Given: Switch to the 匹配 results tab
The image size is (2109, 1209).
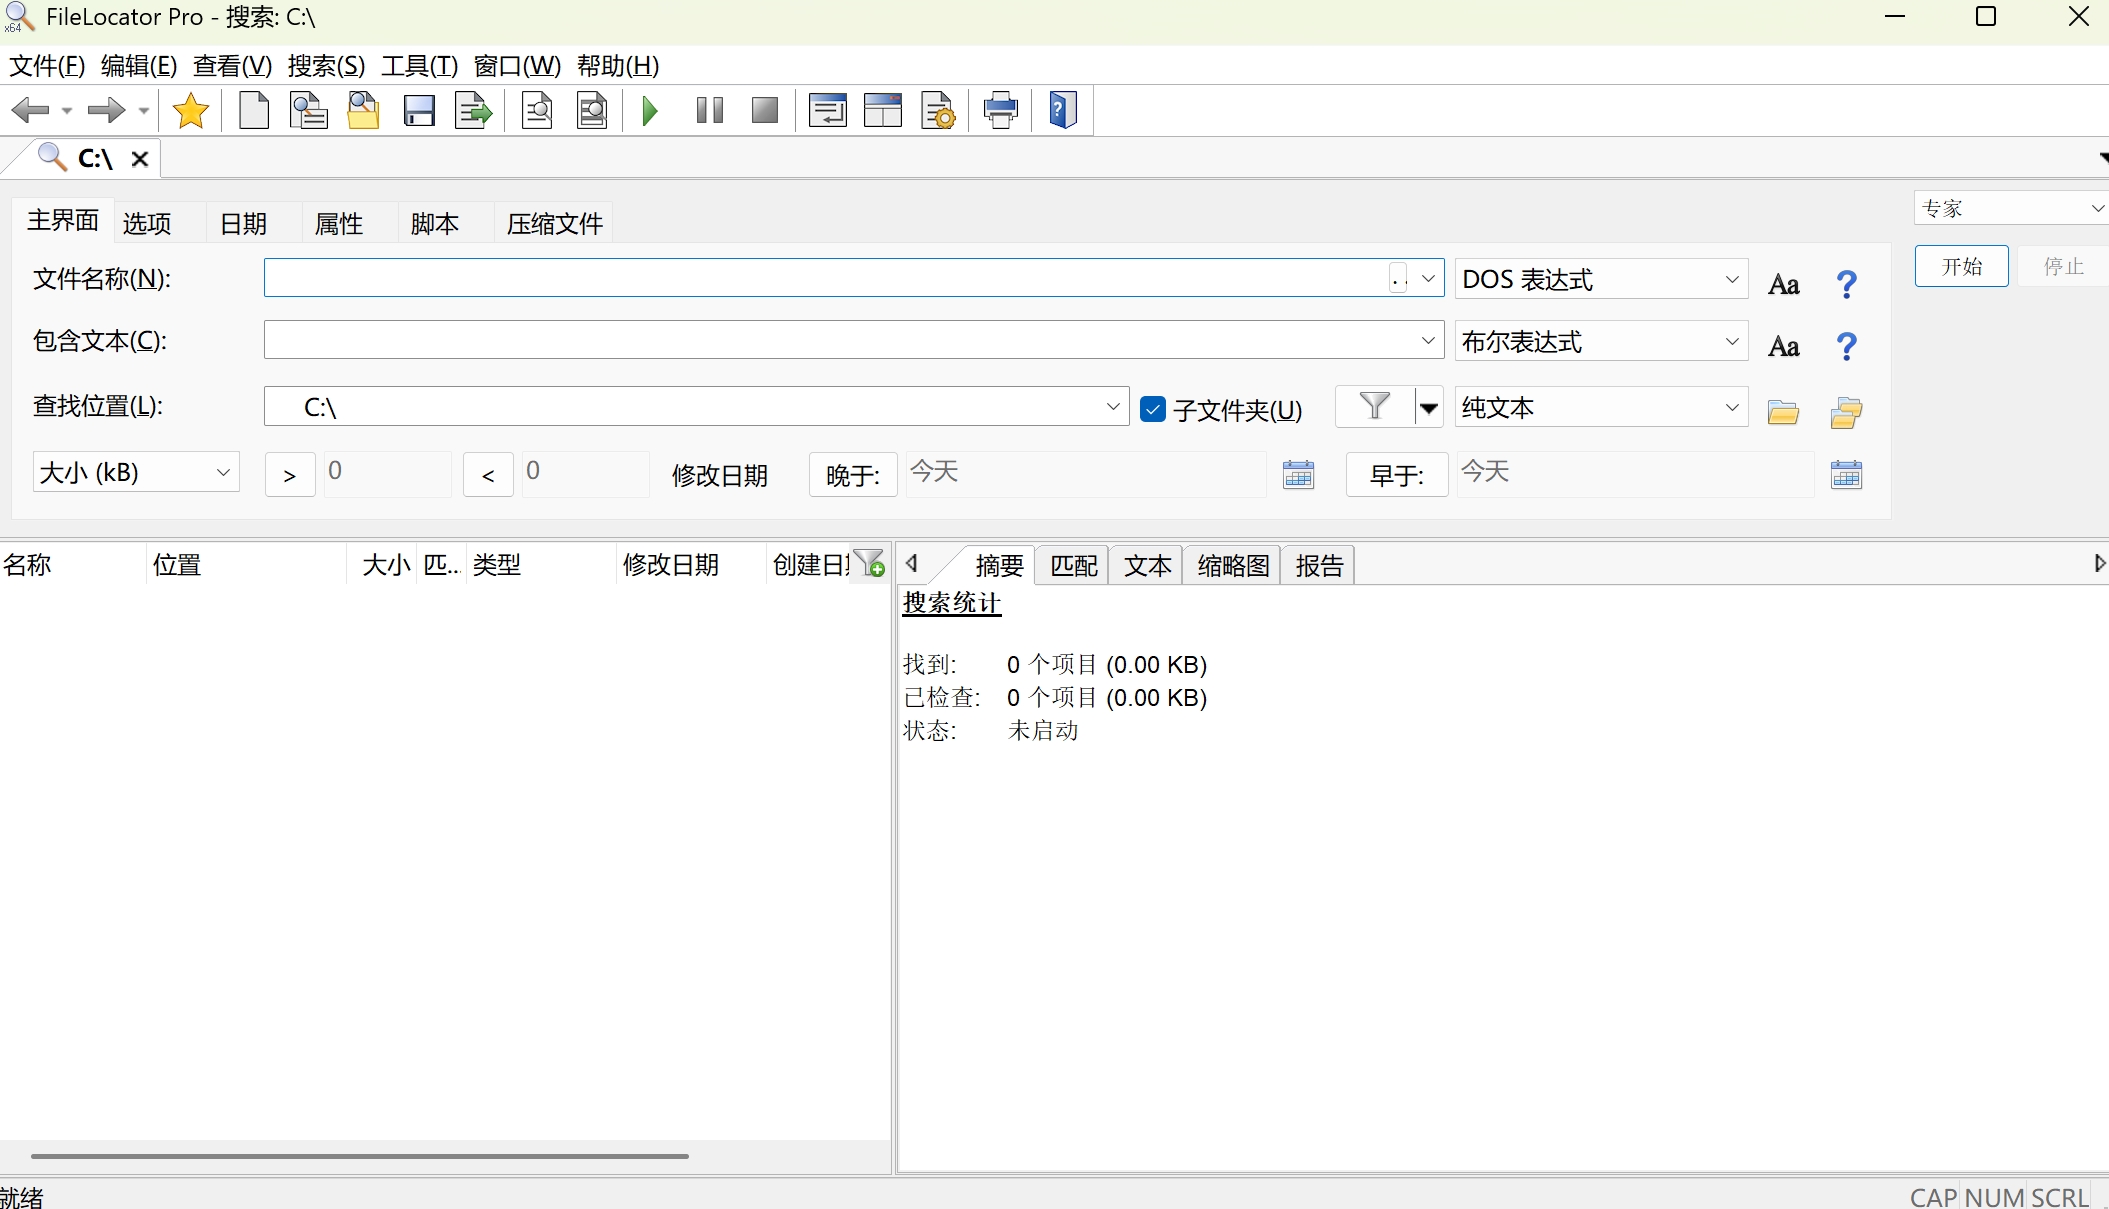Looking at the screenshot, I should [x=1074, y=565].
